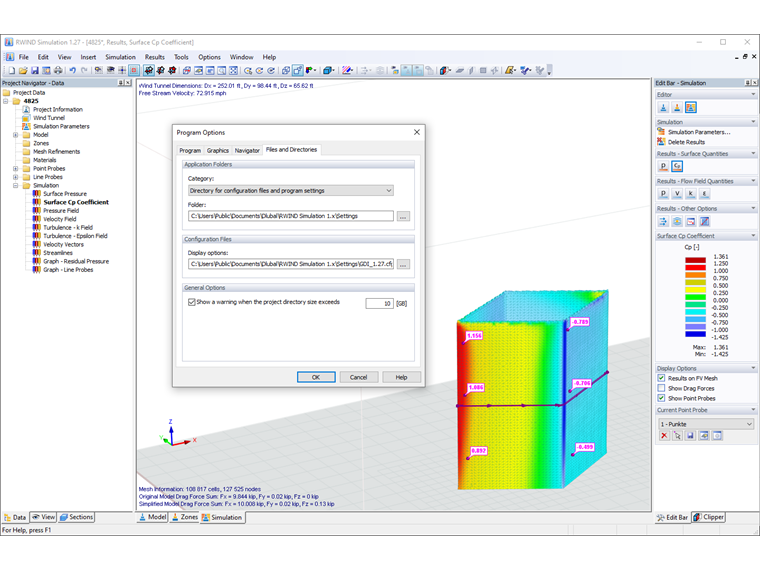Select the Model editor icon in Edit Bar
Viewport: 760px width, 570px height.
[x=664, y=108]
